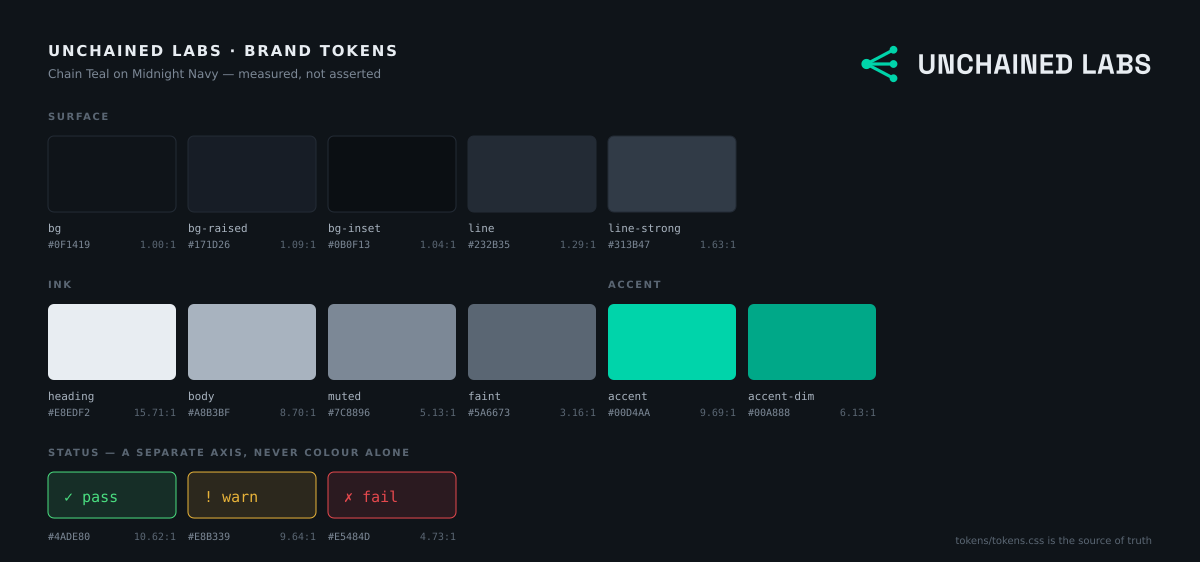This screenshot has width=1200, height=562.
Task: Click the Unchained Labs logo icon
Action: click(880, 64)
